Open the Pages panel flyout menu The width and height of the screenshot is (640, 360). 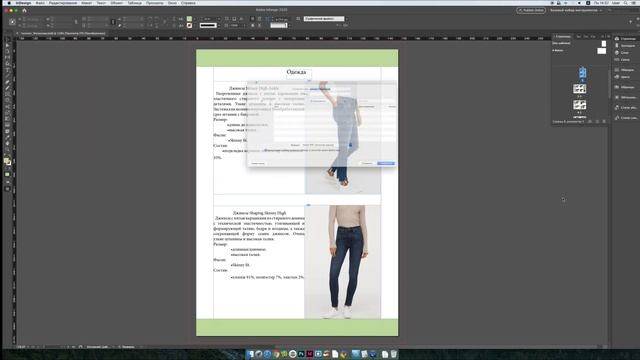click(608, 37)
